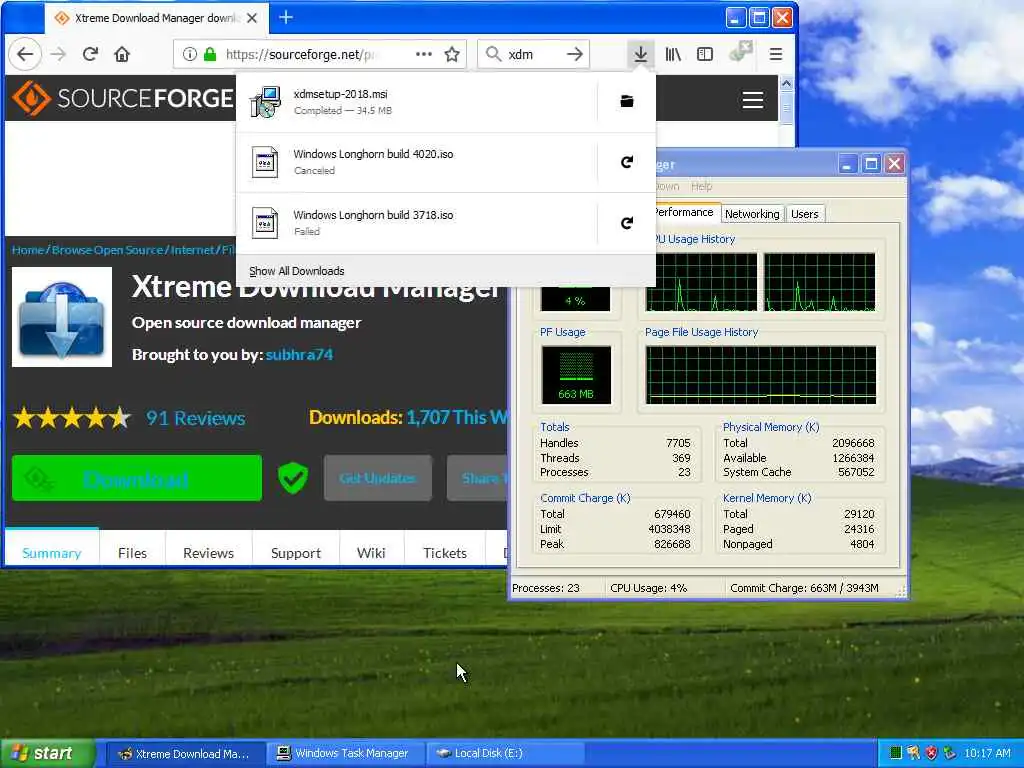Switch to Windows Task Manager taskbar button

coord(344,754)
